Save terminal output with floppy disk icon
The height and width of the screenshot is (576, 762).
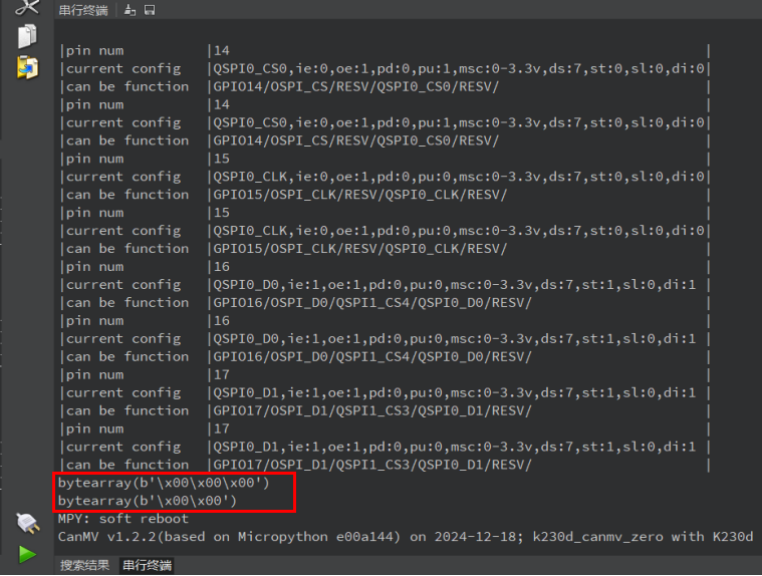pyautogui.click(x=150, y=10)
